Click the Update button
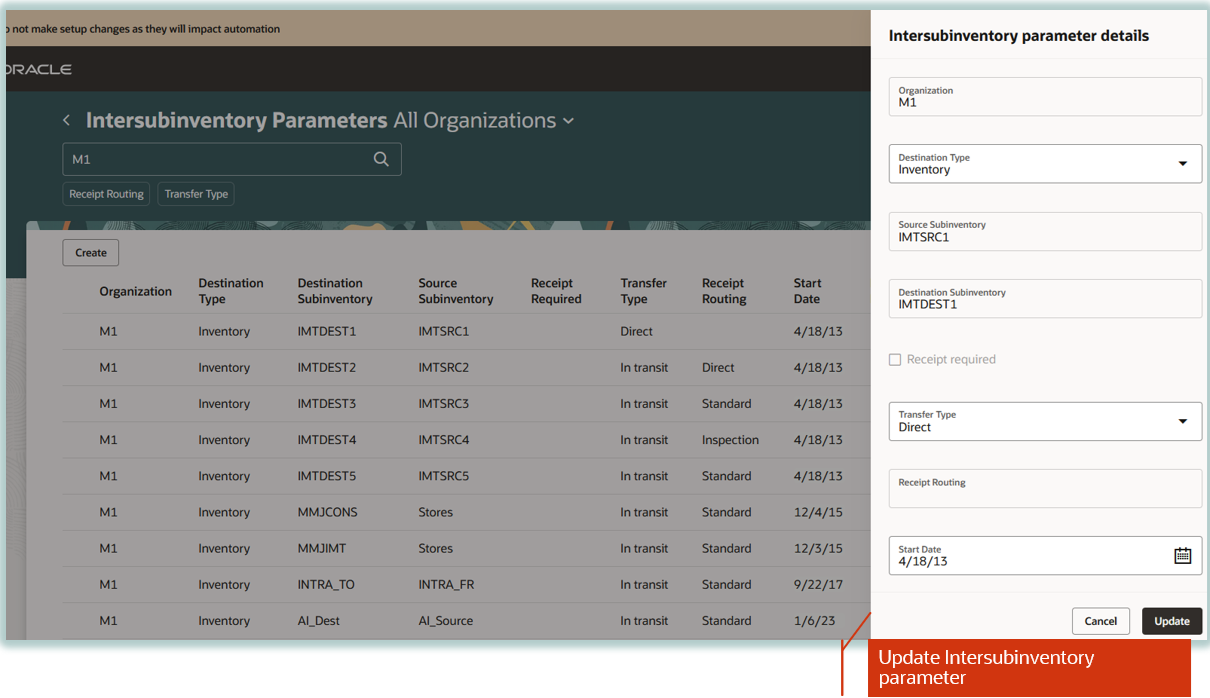Viewport: 1210px width, 698px height. point(1172,621)
